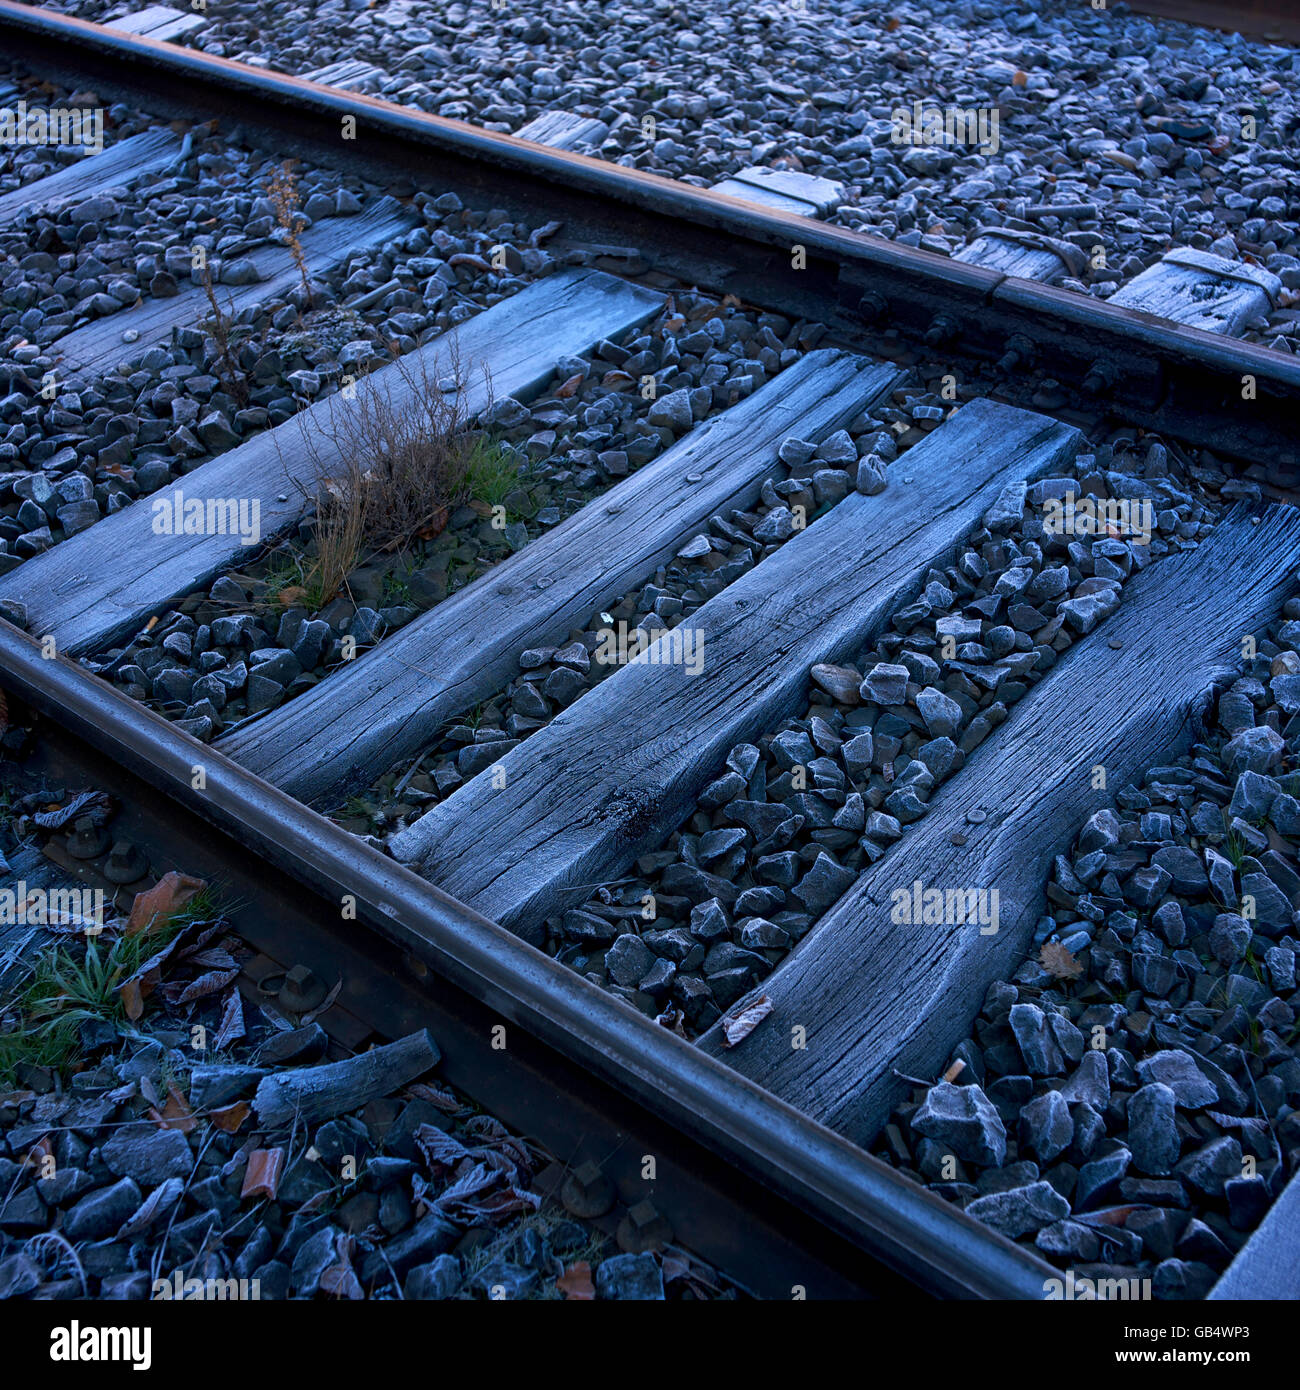Click the small brown leaf on the lower right sleeper

pos(747,1019)
